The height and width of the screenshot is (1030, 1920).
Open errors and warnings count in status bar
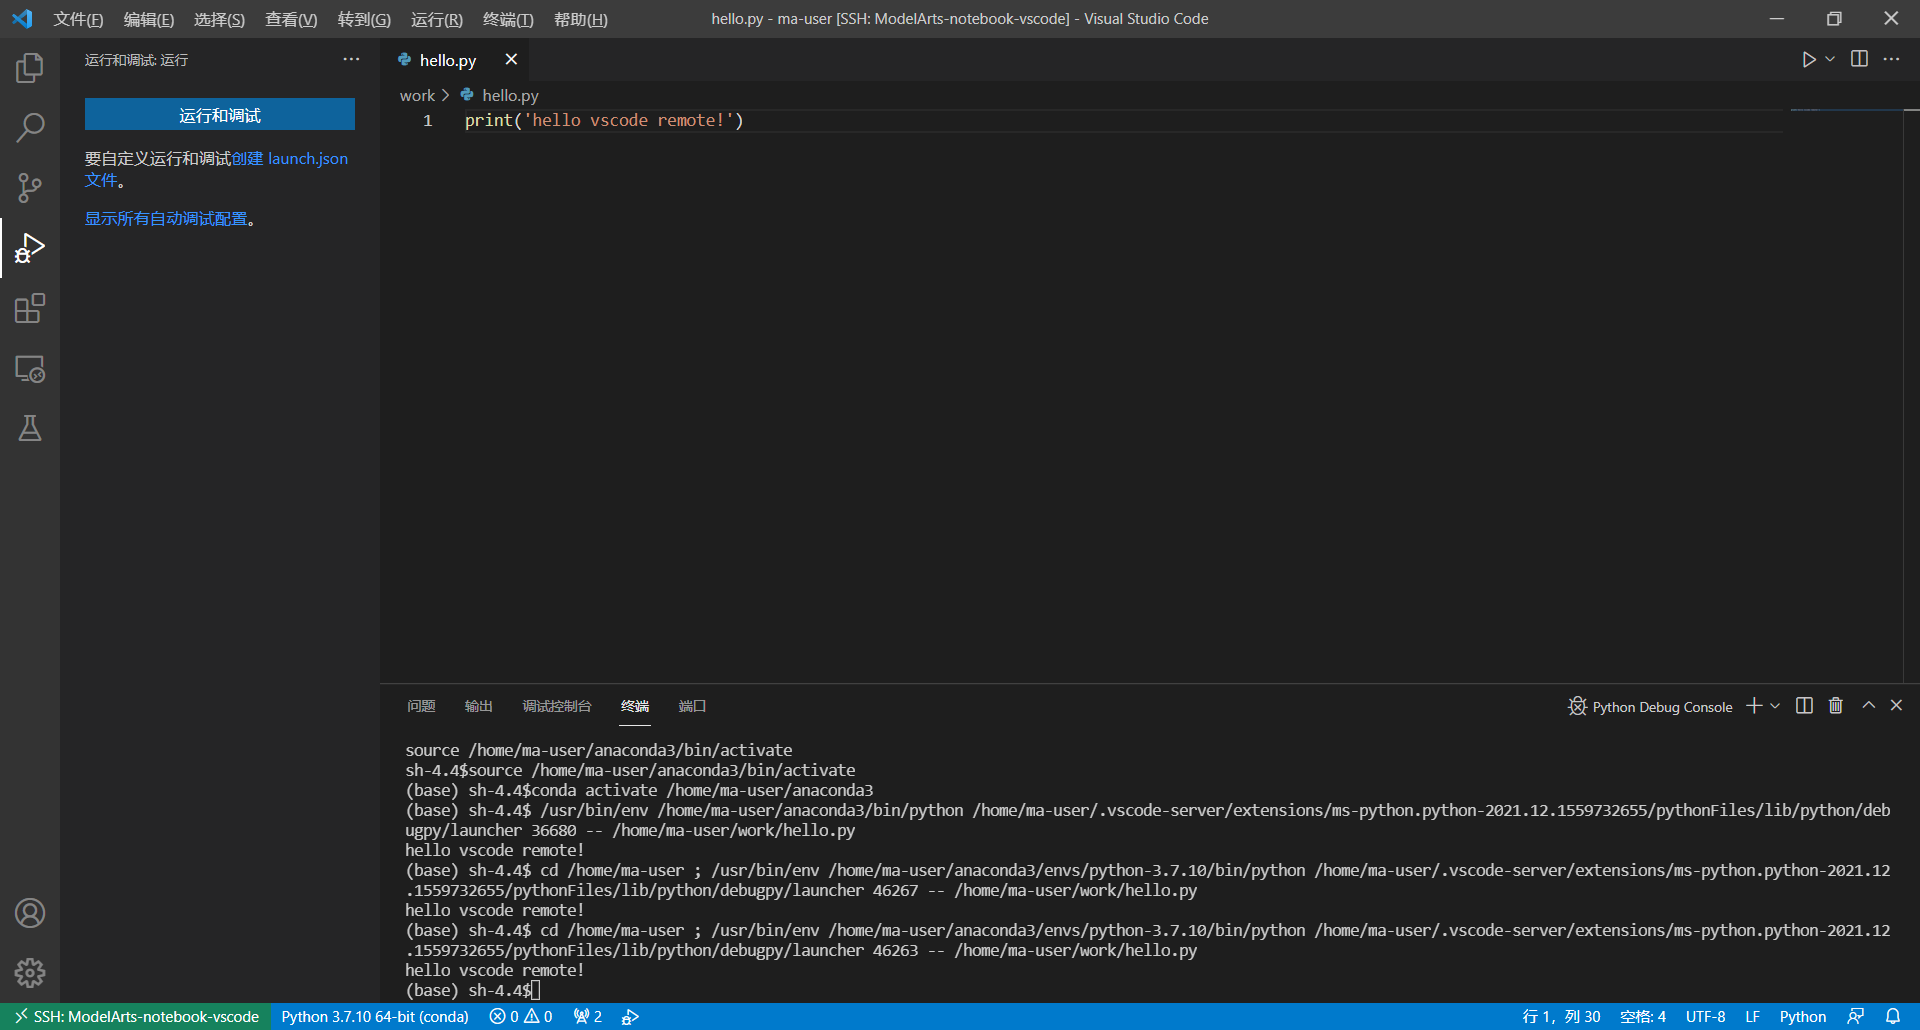point(521,1017)
